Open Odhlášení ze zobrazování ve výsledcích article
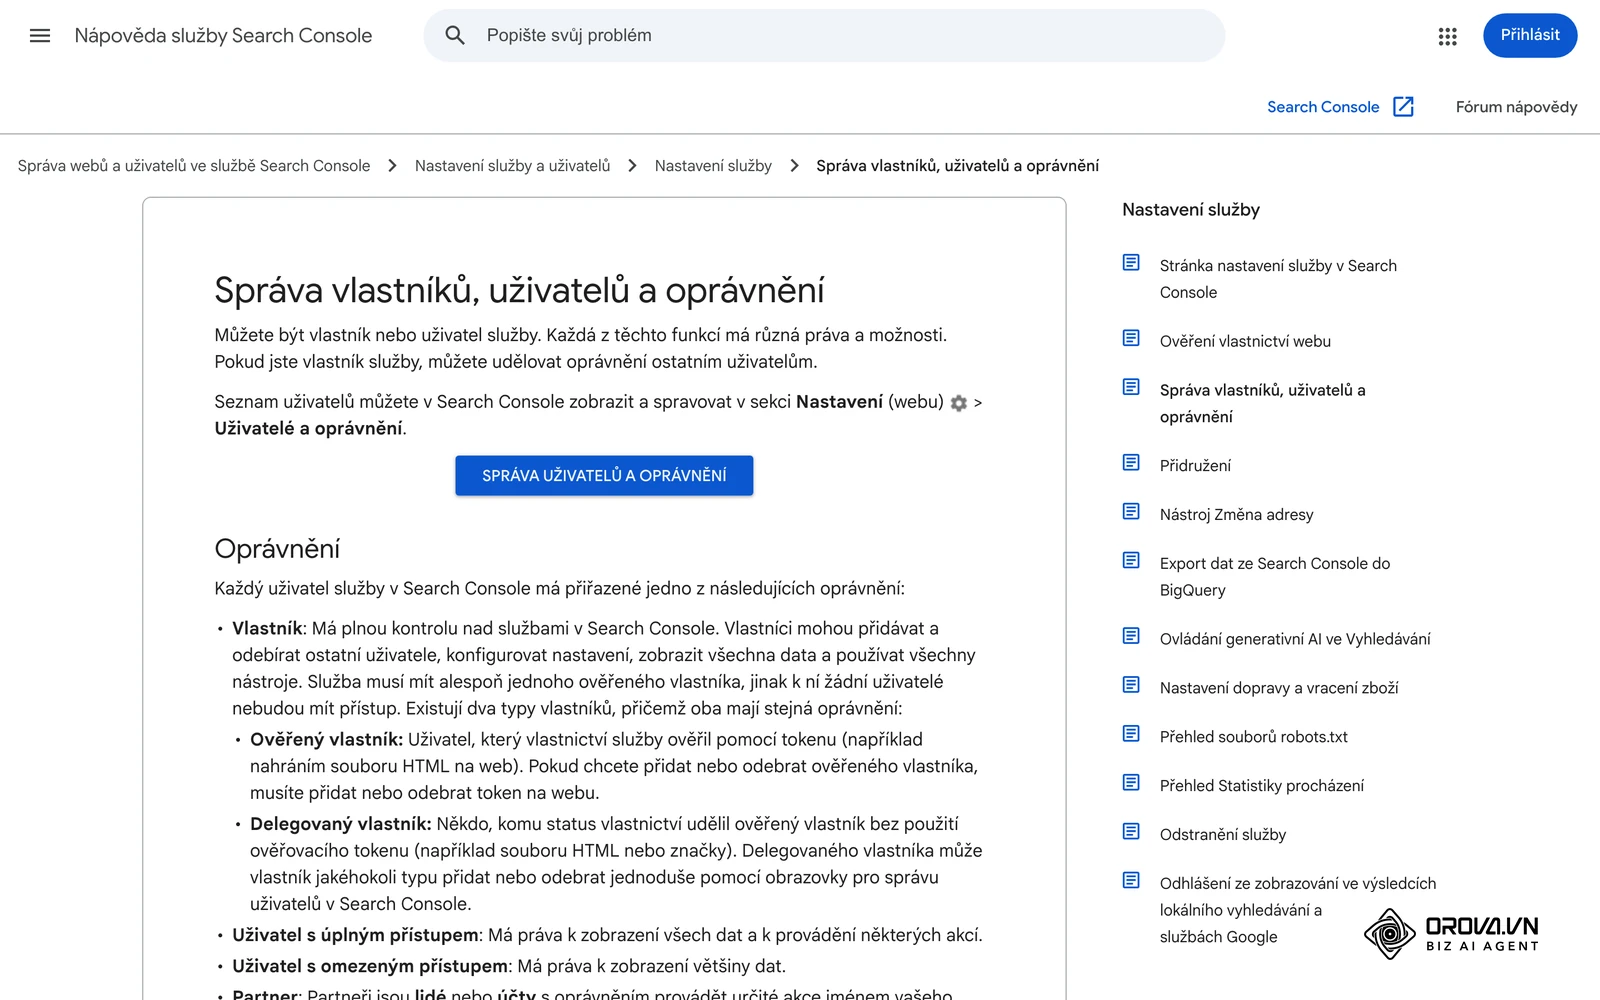The height and width of the screenshot is (1000, 1600). (x=1298, y=910)
